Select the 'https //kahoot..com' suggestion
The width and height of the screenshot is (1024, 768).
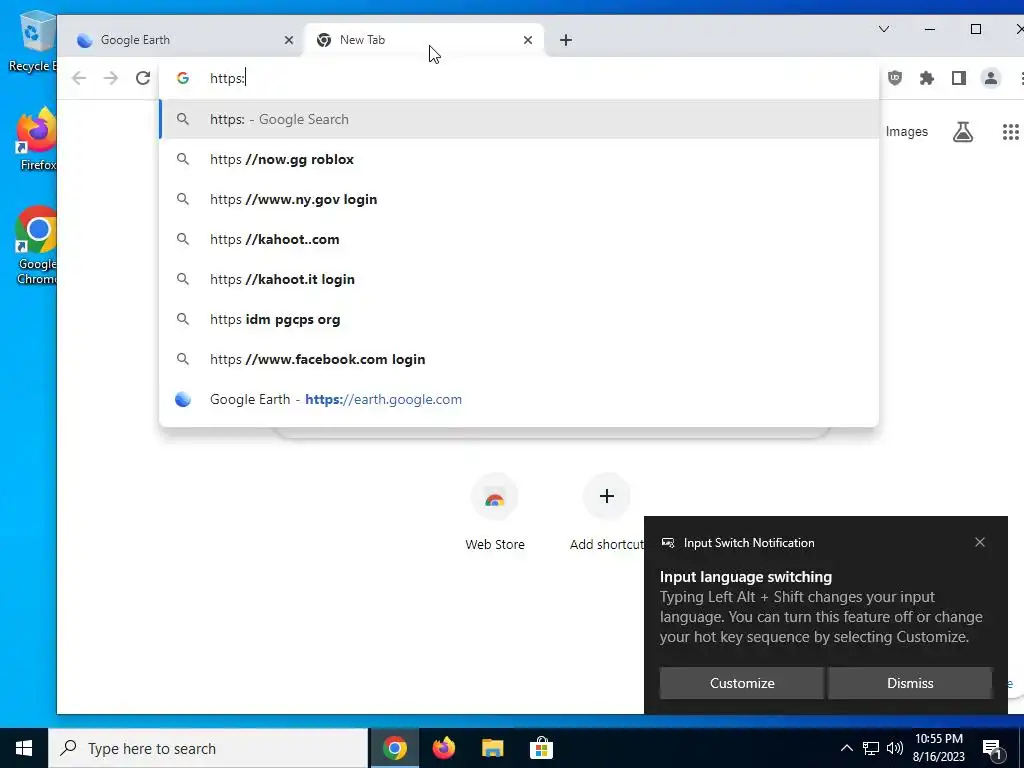(519, 239)
